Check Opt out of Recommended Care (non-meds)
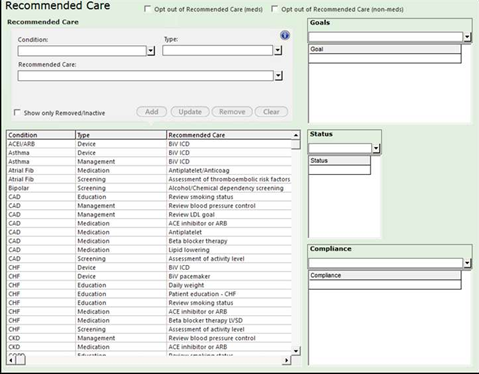This screenshot has width=479, height=374. [274, 9]
